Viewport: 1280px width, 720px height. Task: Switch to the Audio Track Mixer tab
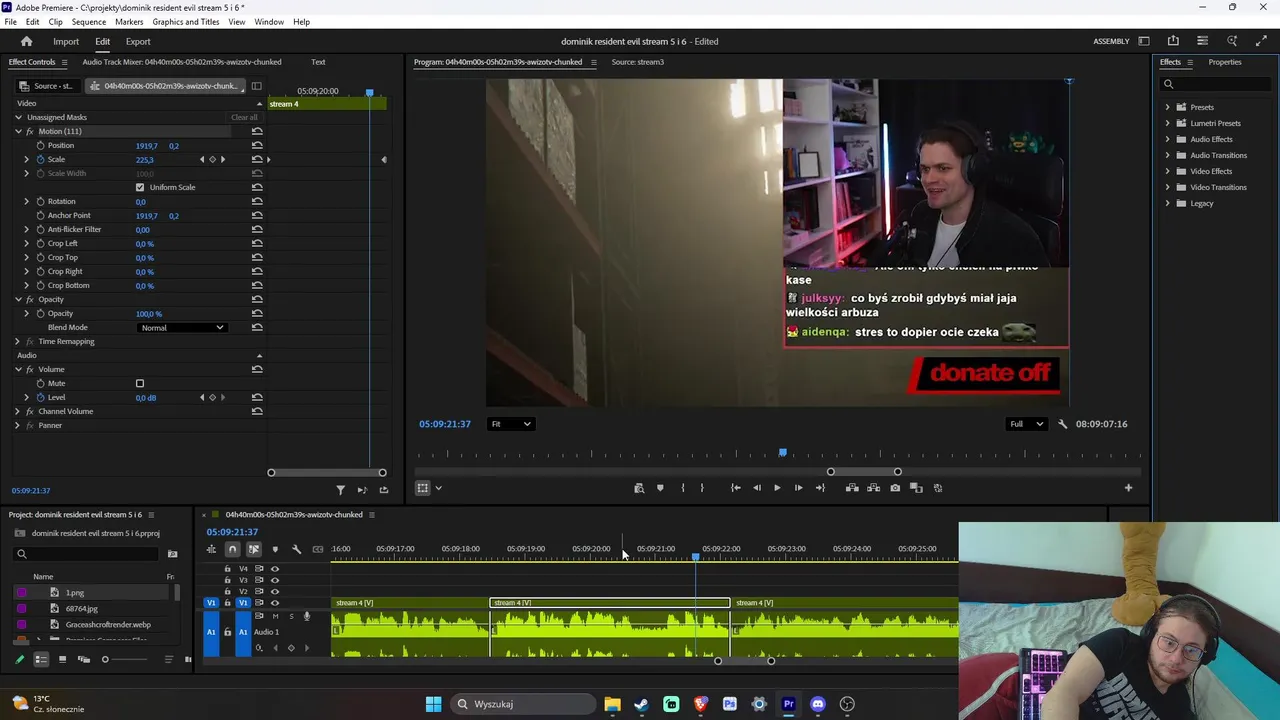pos(182,62)
